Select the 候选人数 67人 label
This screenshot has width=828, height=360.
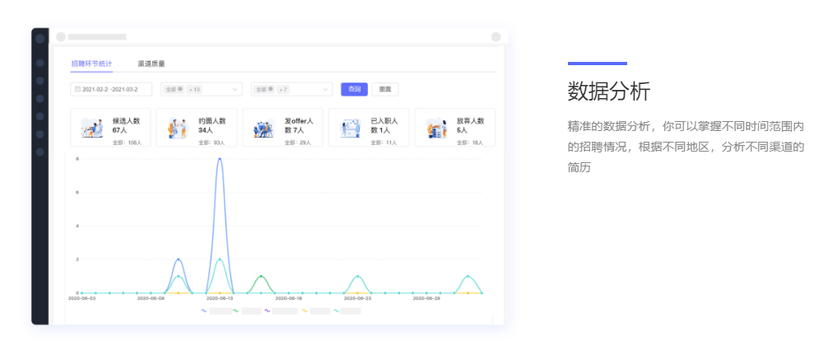coord(126,125)
